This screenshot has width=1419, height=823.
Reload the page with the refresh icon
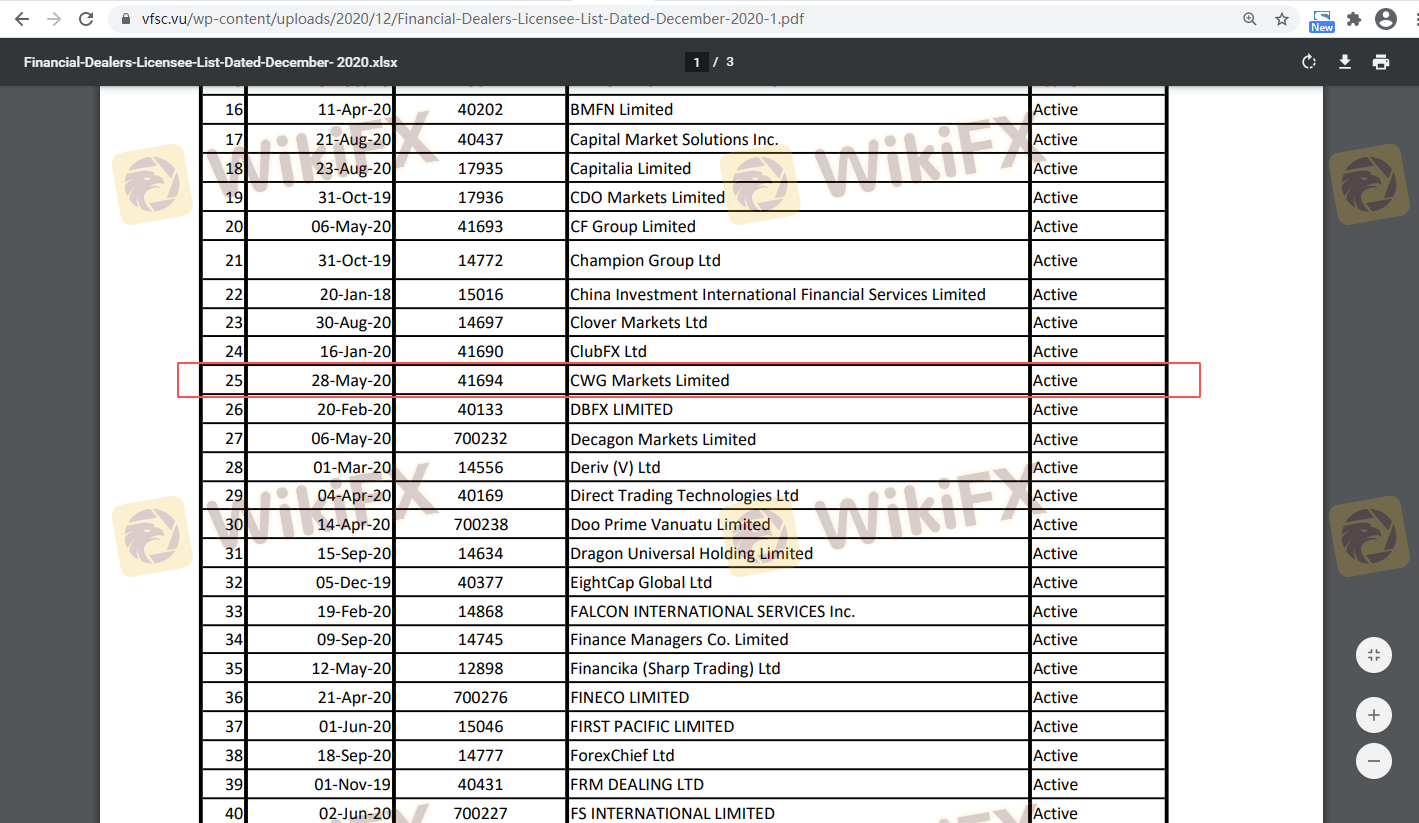tap(86, 19)
